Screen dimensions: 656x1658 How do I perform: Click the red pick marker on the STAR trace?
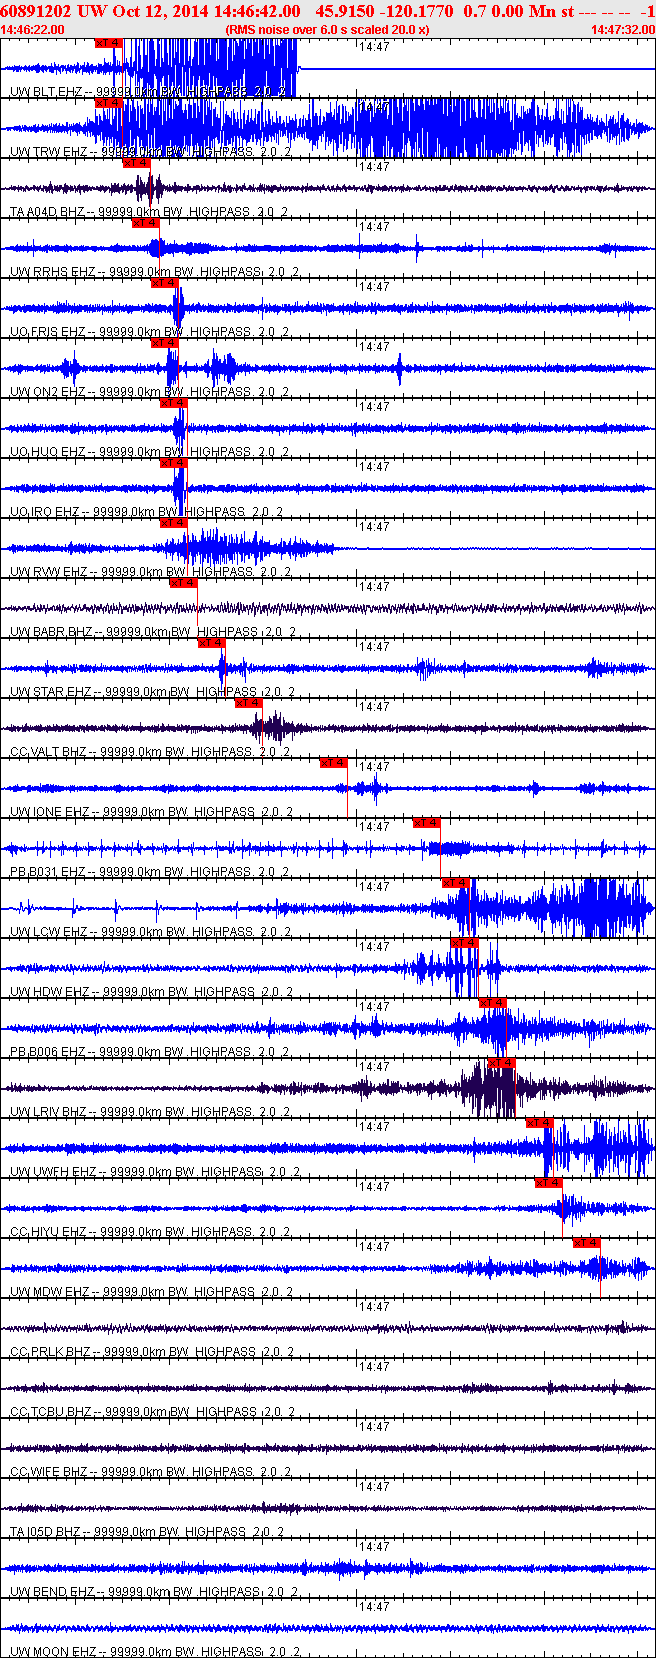coord(211,643)
